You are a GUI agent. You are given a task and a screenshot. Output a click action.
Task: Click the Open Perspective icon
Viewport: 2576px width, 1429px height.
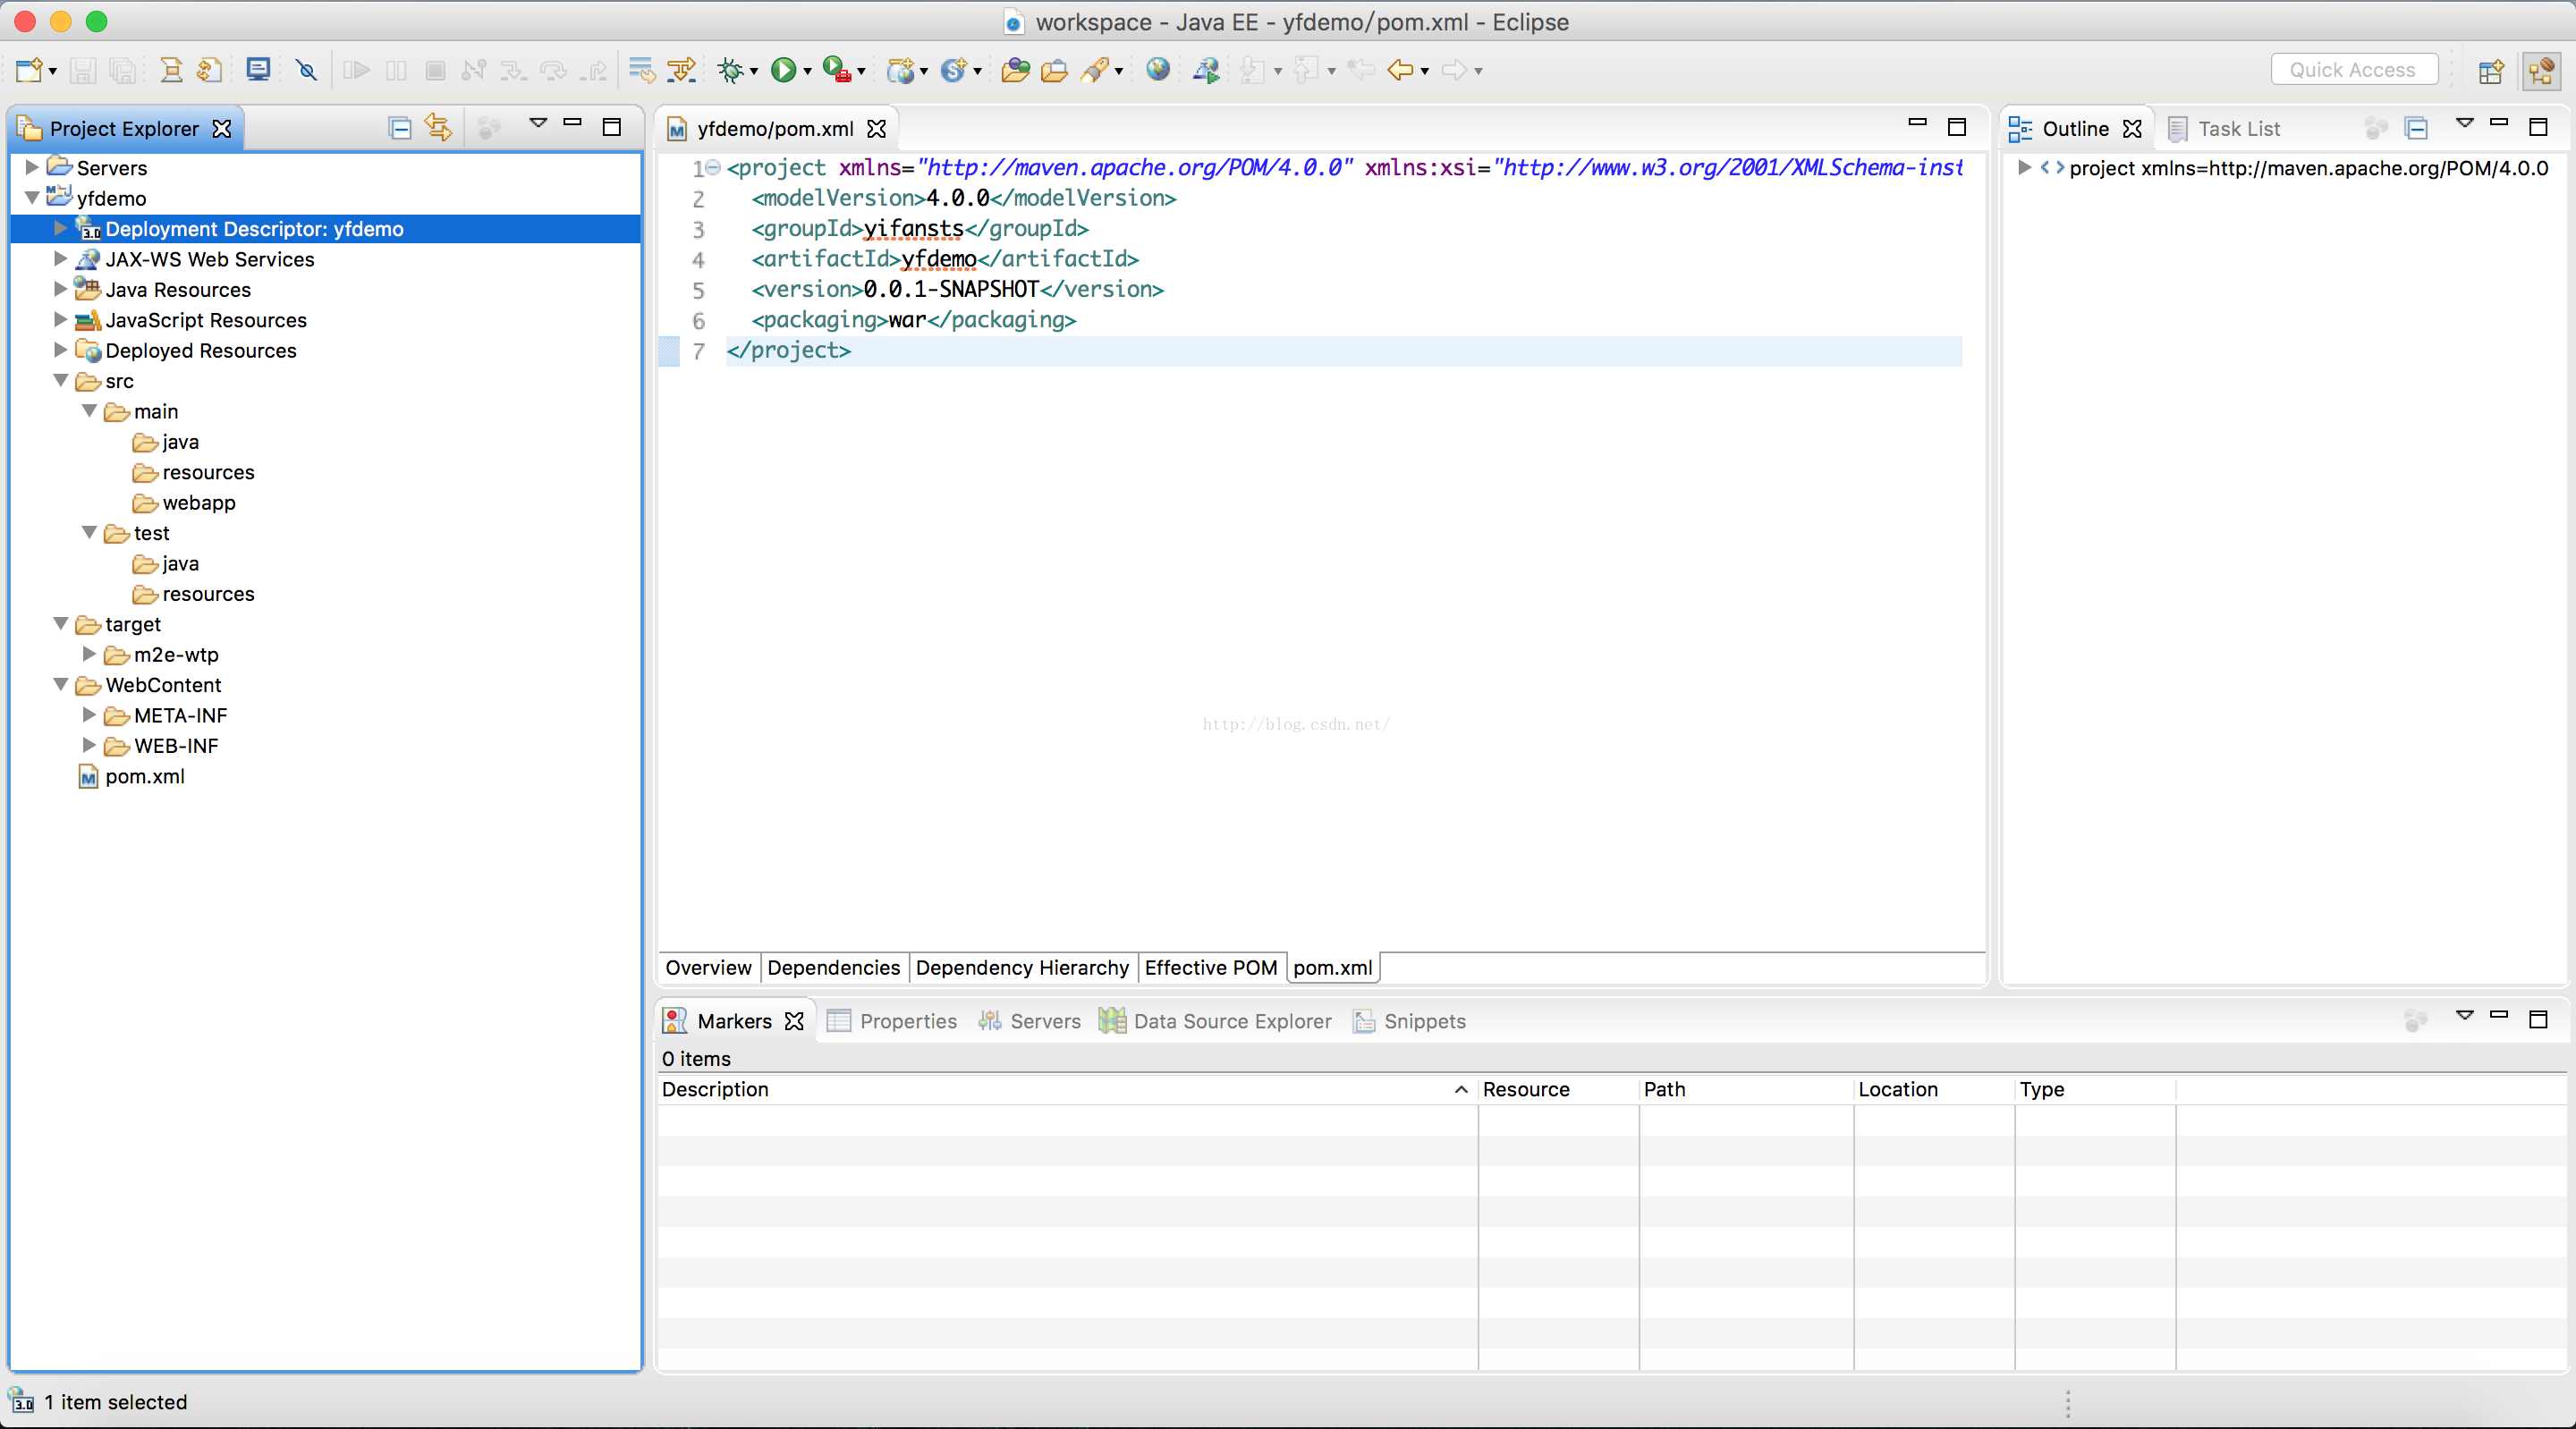tap(2491, 71)
